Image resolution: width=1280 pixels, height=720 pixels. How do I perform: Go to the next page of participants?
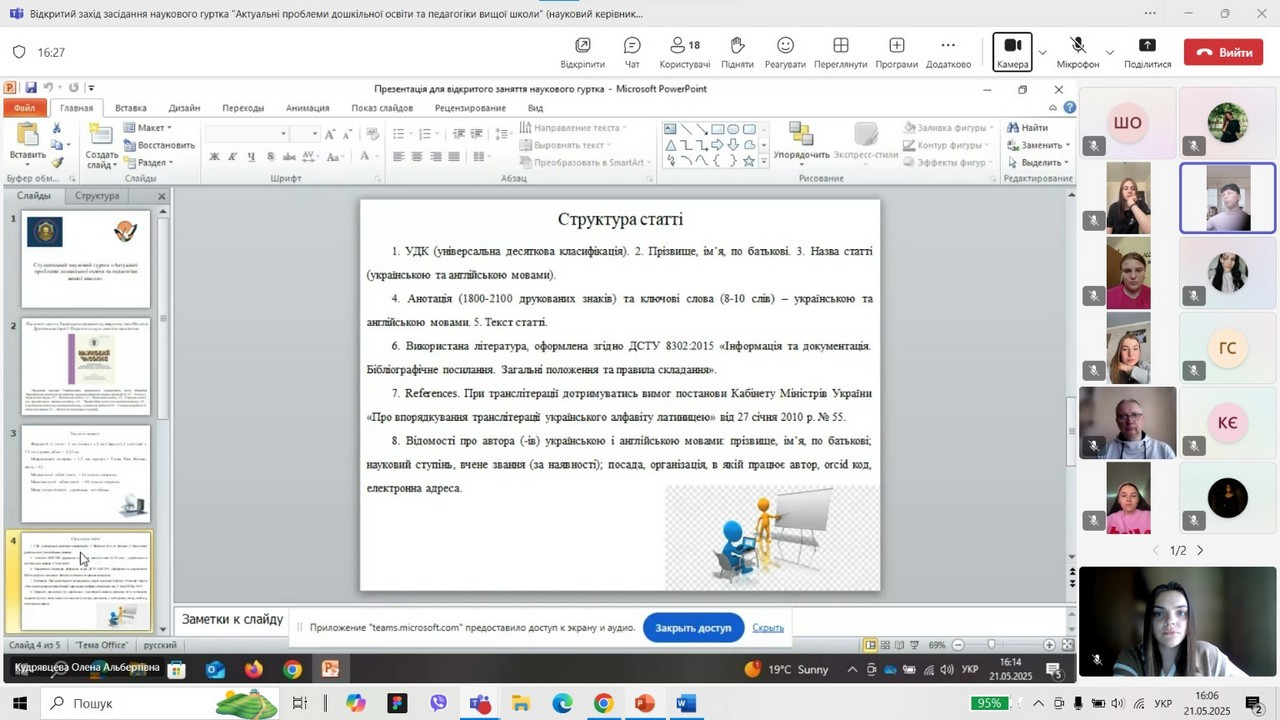point(1200,551)
